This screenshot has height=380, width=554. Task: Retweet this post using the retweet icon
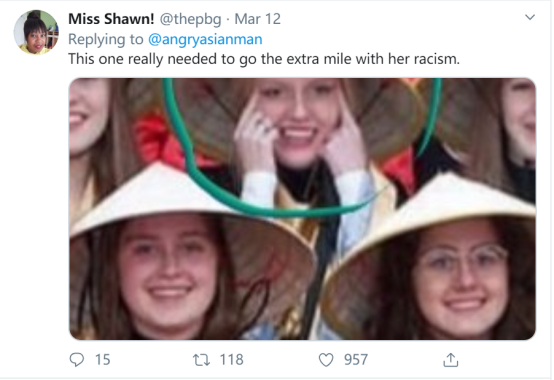pos(201,360)
